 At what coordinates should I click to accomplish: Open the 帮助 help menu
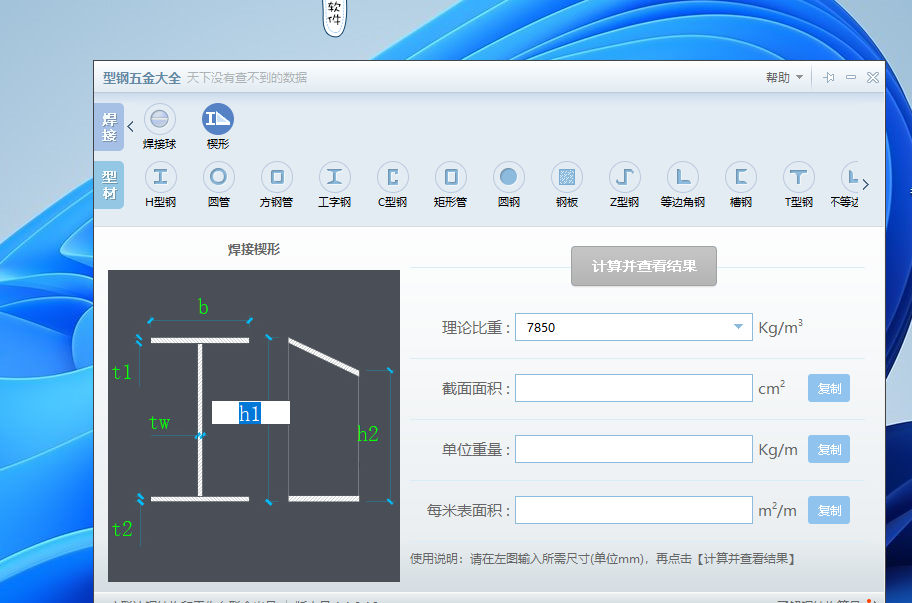(784, 77)
